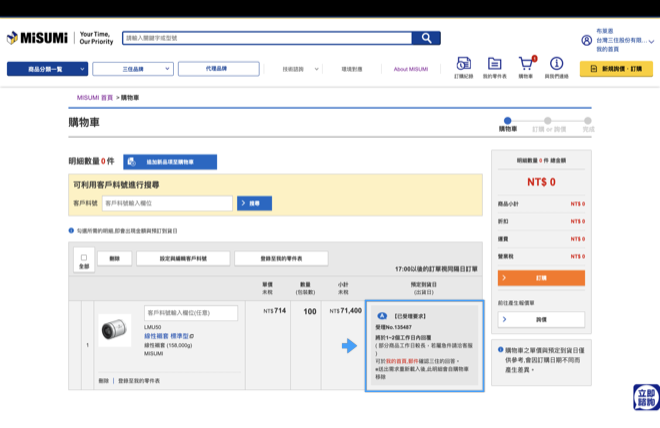Open the 代理品牌 tab
Image resolution: width=660 pixels, height=428 pixels.
(218, 69)
